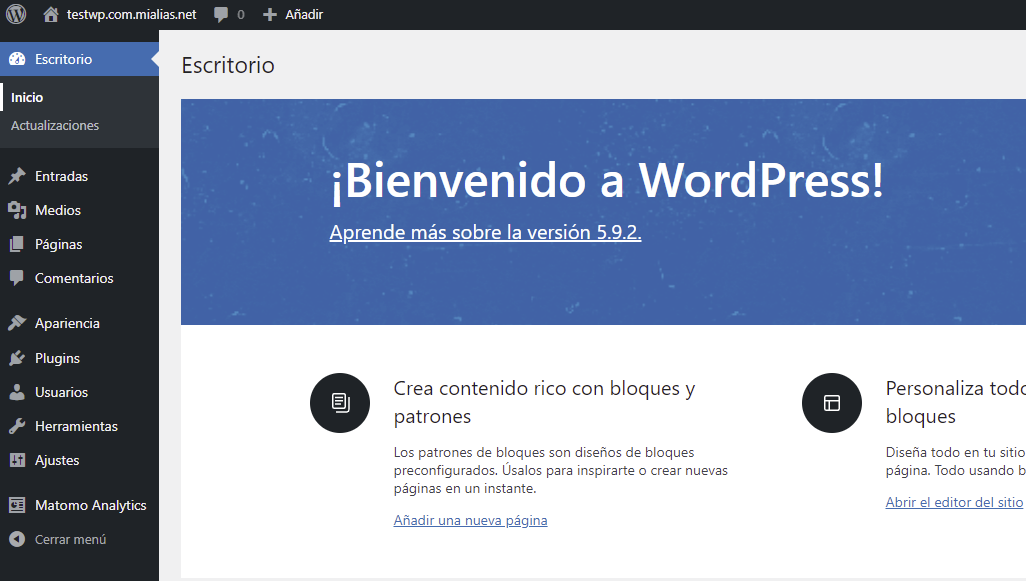Click the Personaliza todo heading
This screenshot has width=1026, height=581.
pos(955,402)
